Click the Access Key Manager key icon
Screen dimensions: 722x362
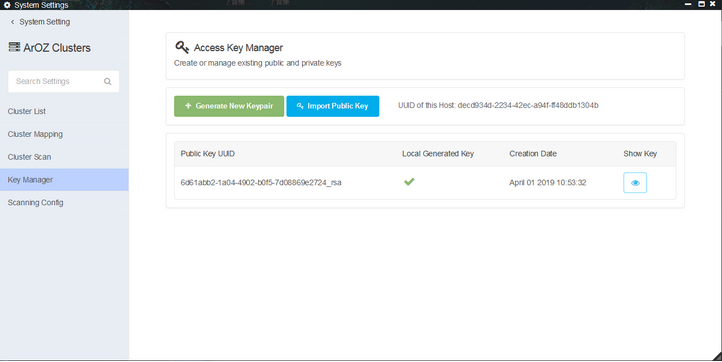point(182,47)
